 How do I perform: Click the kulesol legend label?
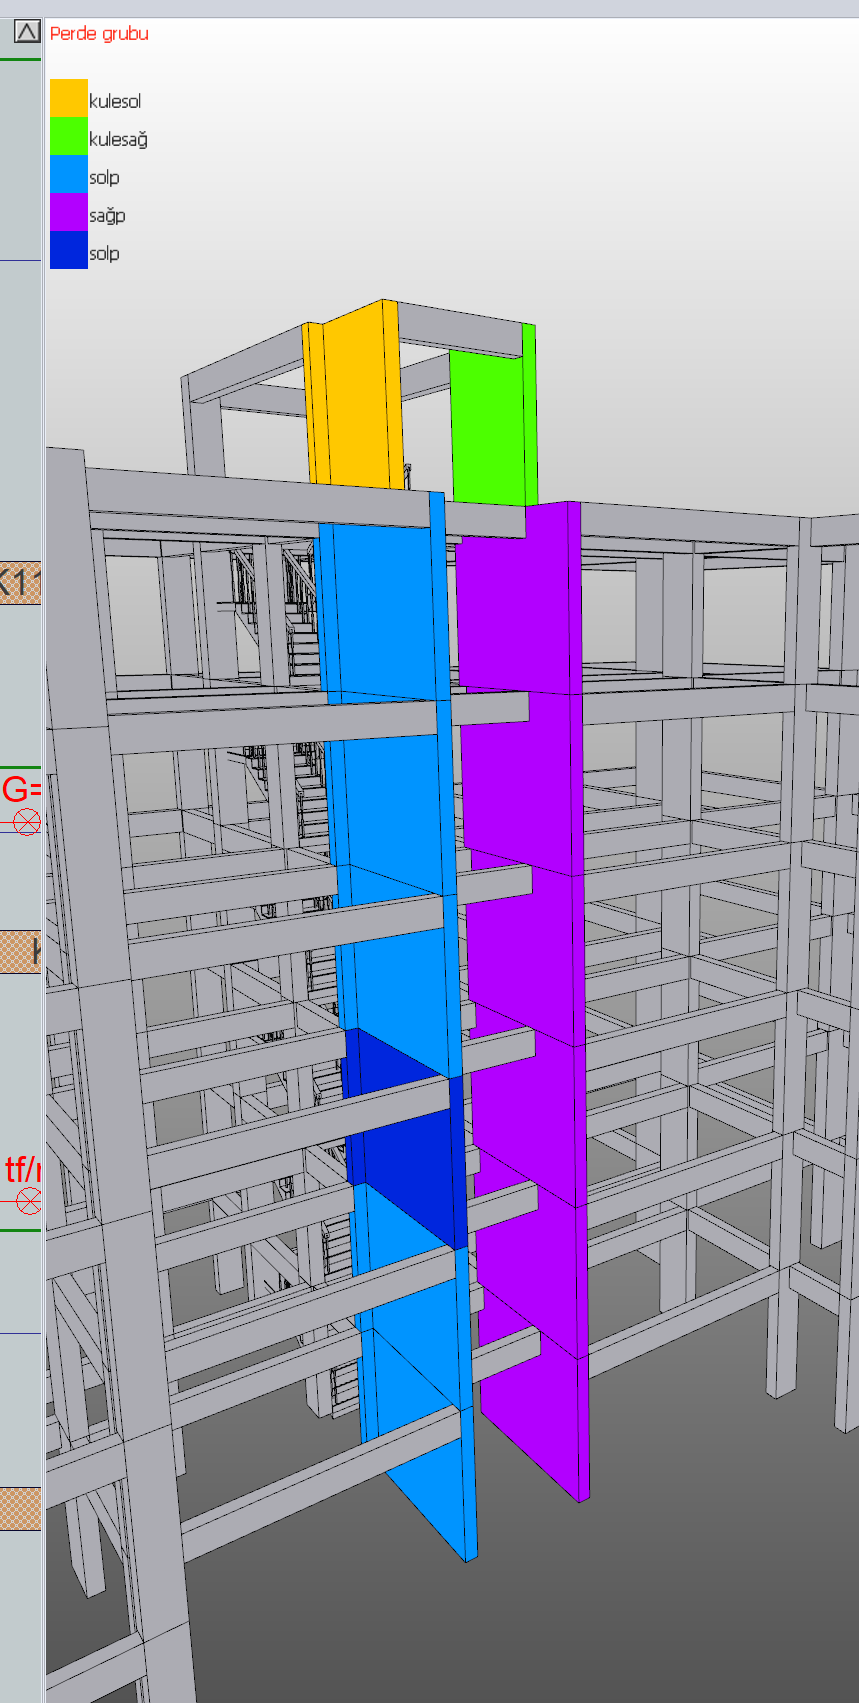[x=115, y=102]
